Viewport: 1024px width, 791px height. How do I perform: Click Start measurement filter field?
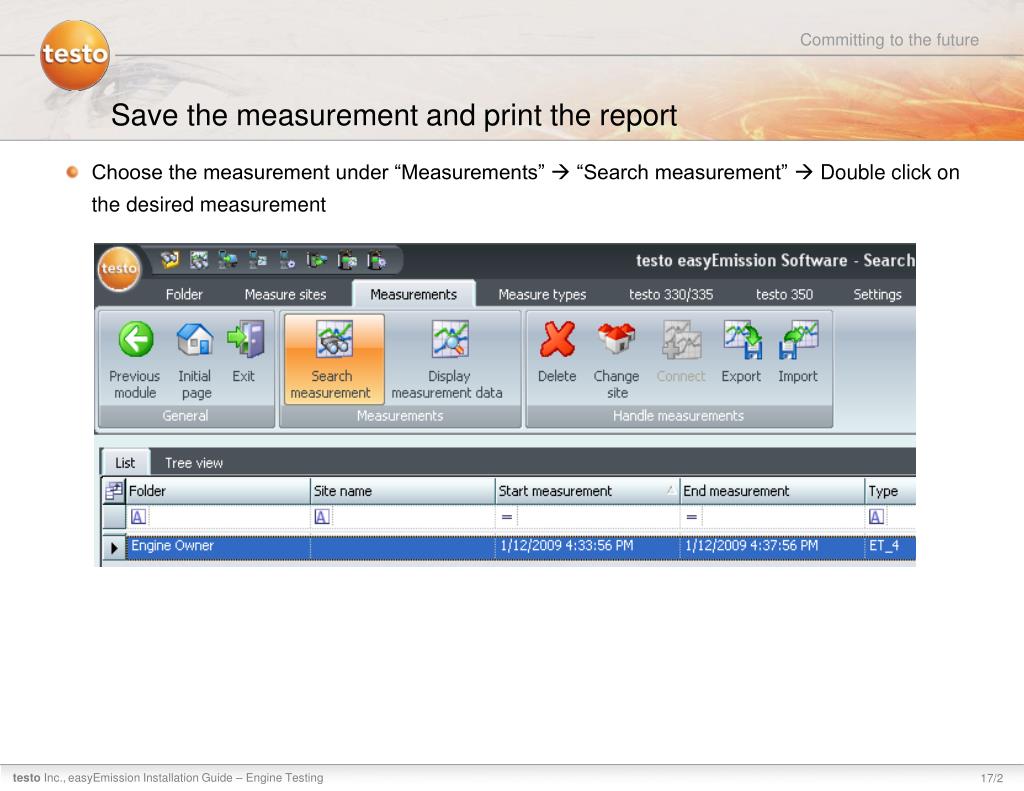[x=598, y=517]
